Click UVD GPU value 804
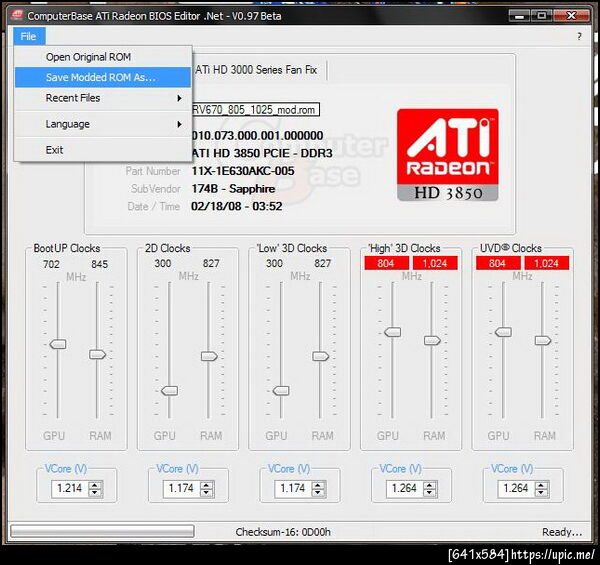Image resolution: width=600 pixels, height=565 pixels. point(497,263)
